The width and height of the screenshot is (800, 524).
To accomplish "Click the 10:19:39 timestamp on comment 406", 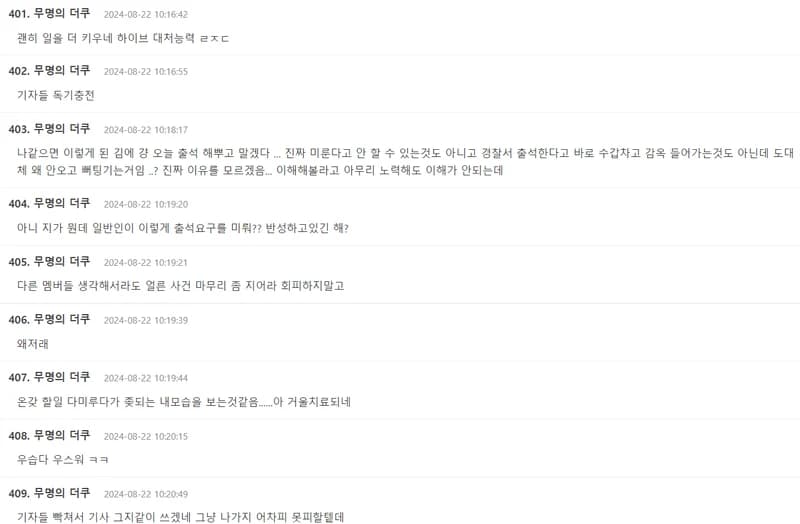I will (146, 320).
